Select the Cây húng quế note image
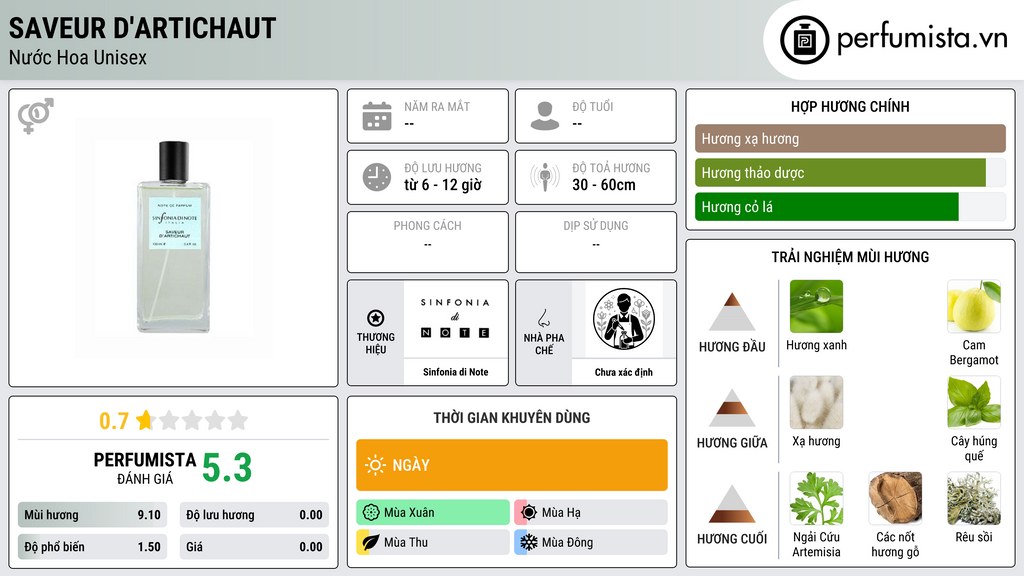 pyautogui.click(x=974, y=402)
